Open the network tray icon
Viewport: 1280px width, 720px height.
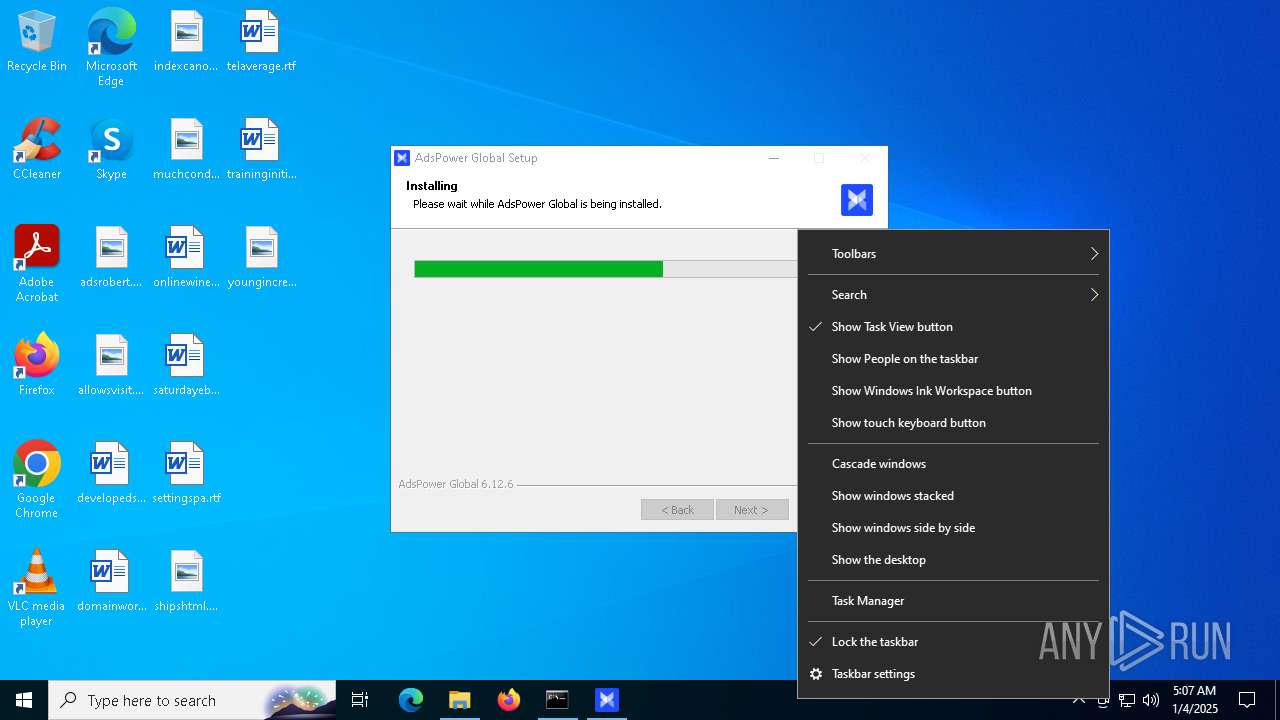click(x=1127, y=700)
